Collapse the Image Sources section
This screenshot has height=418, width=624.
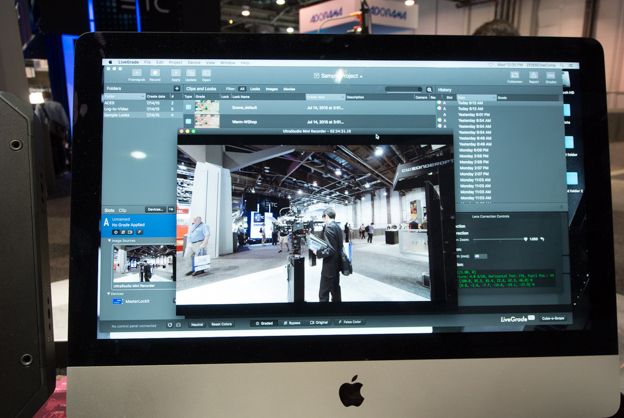tap(109, 241)
